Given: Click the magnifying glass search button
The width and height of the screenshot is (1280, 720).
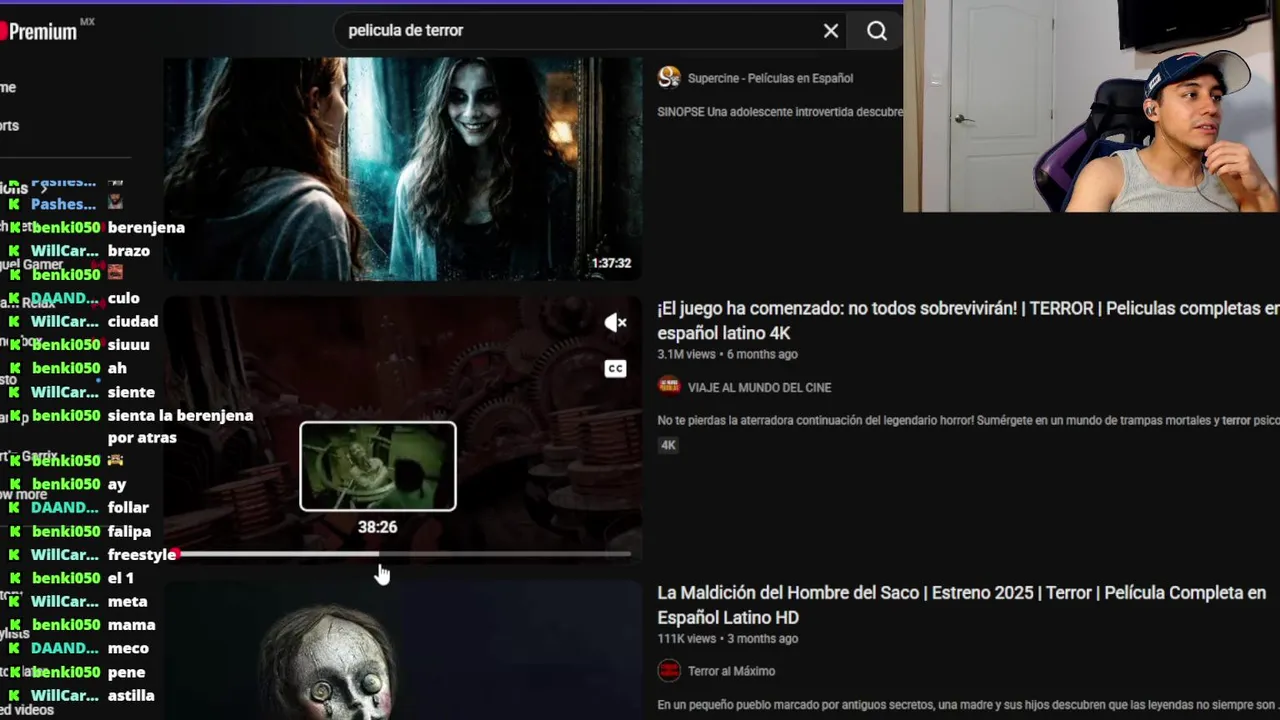Looking at the screenshot, I should tap(876, 31).
